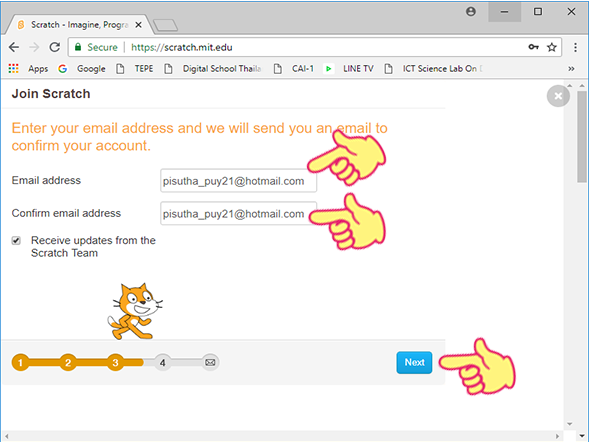Click the Next button

(x=414, y=362)
